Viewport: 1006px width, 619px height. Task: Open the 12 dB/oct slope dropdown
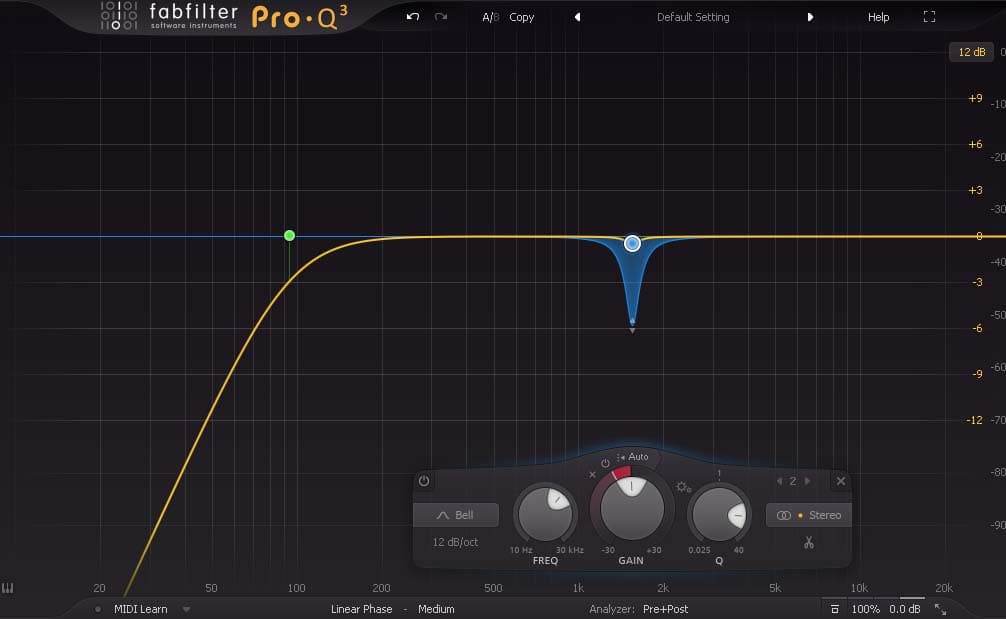(457, 541)
